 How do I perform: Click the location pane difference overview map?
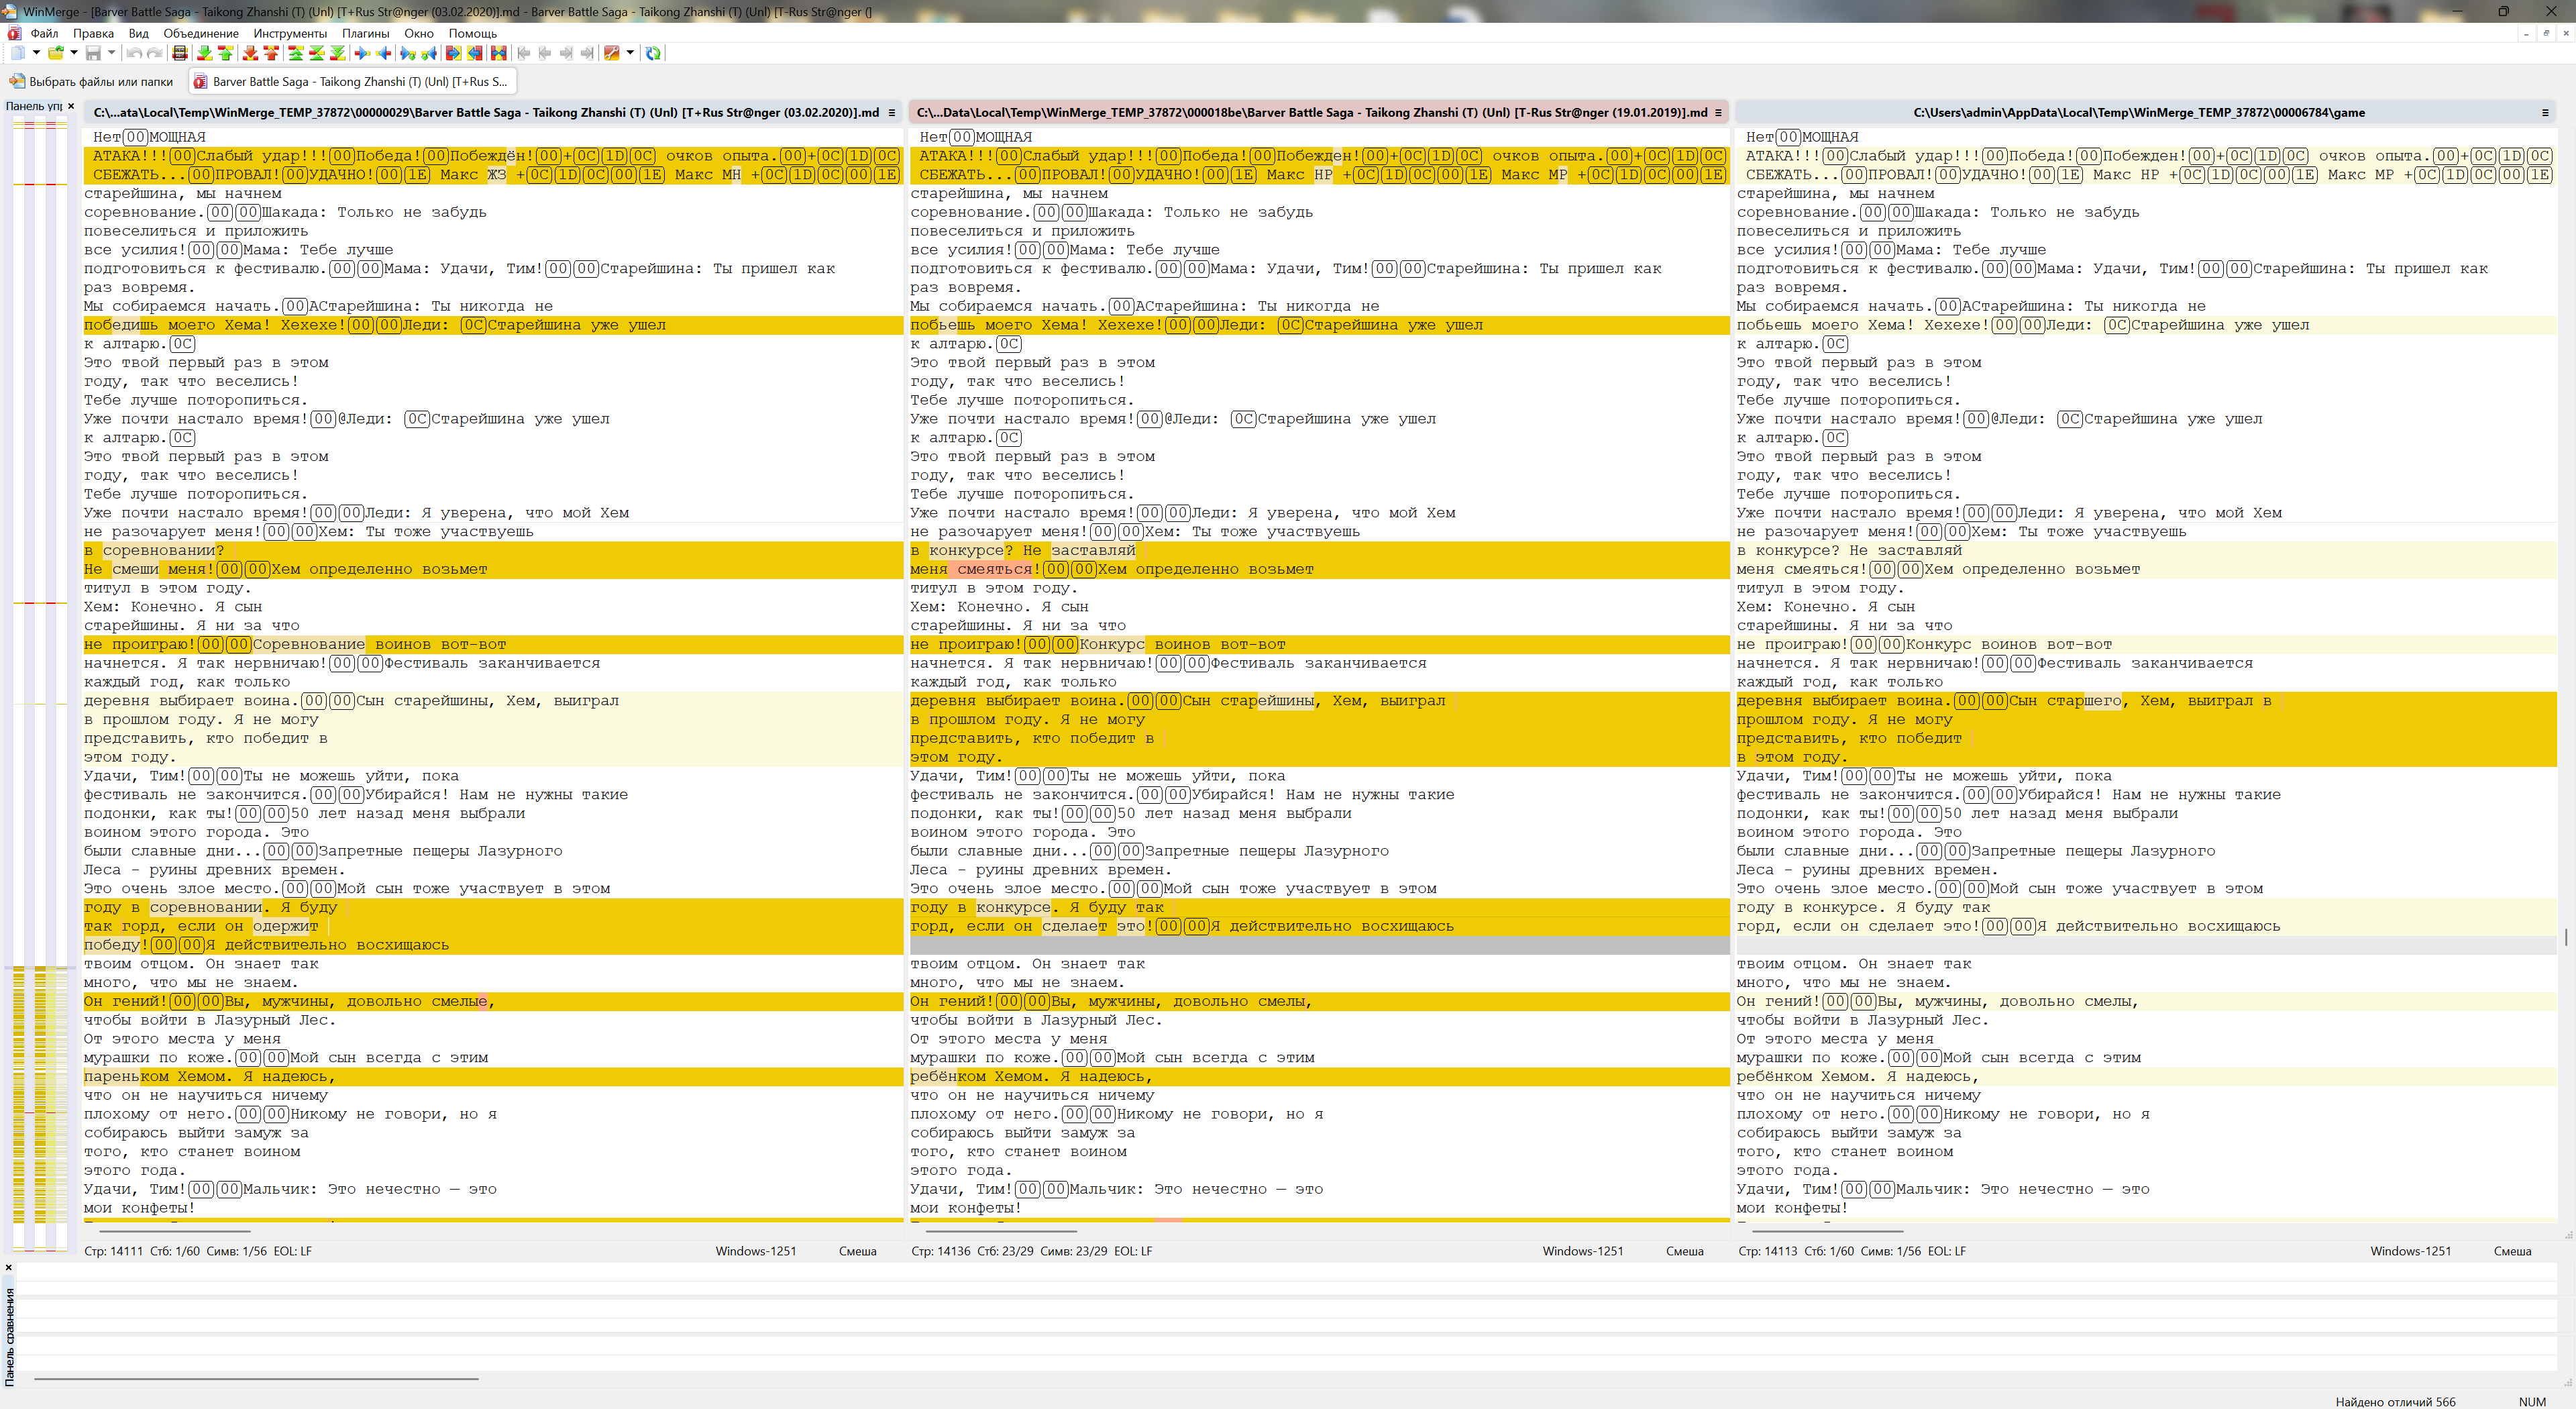click(41, 683)
